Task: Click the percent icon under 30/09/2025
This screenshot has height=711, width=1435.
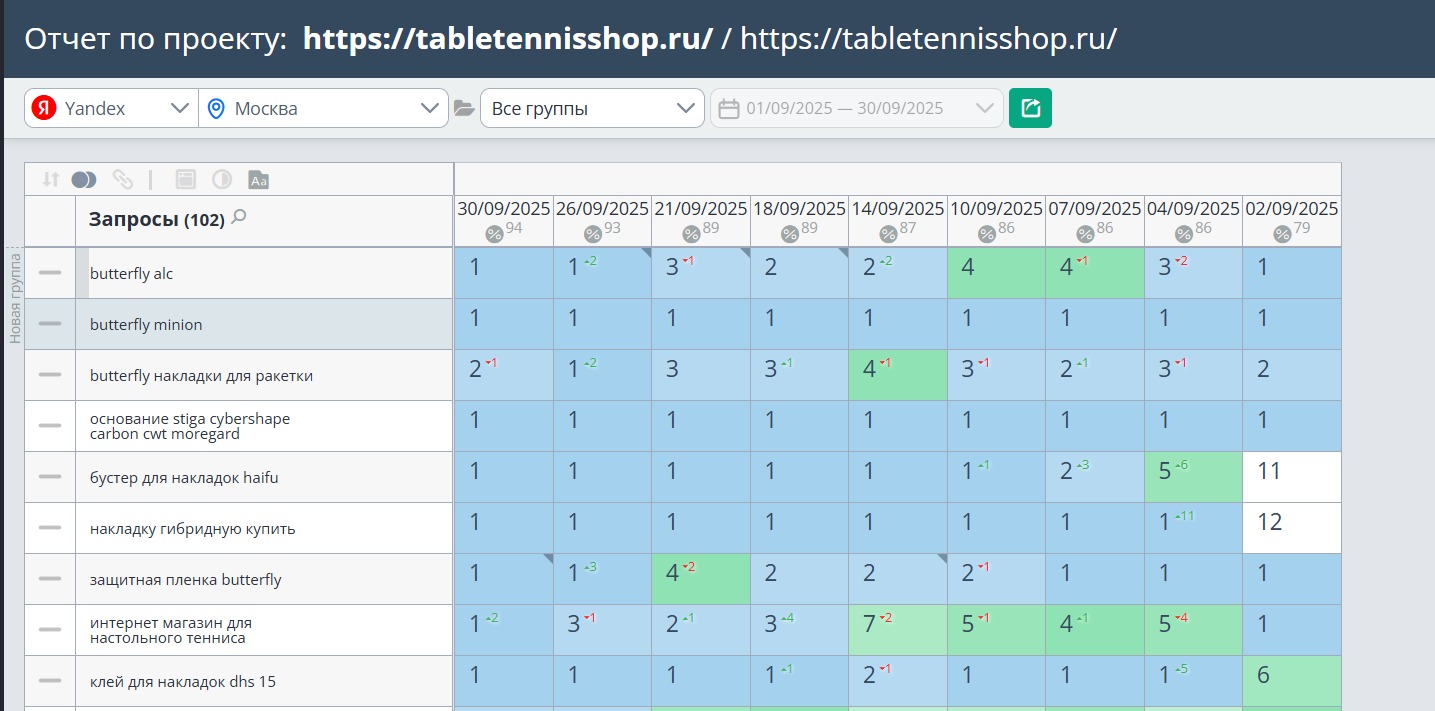Action: [494, 234]
